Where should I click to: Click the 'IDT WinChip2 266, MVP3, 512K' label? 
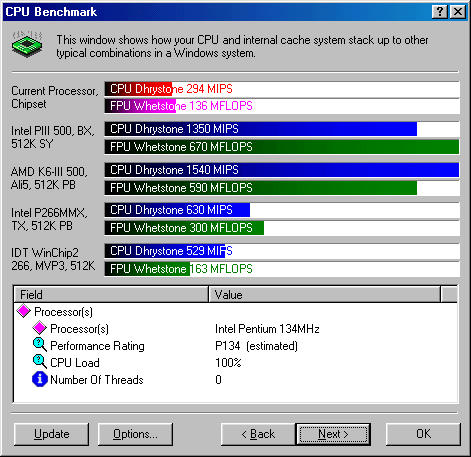click(53, 259)
